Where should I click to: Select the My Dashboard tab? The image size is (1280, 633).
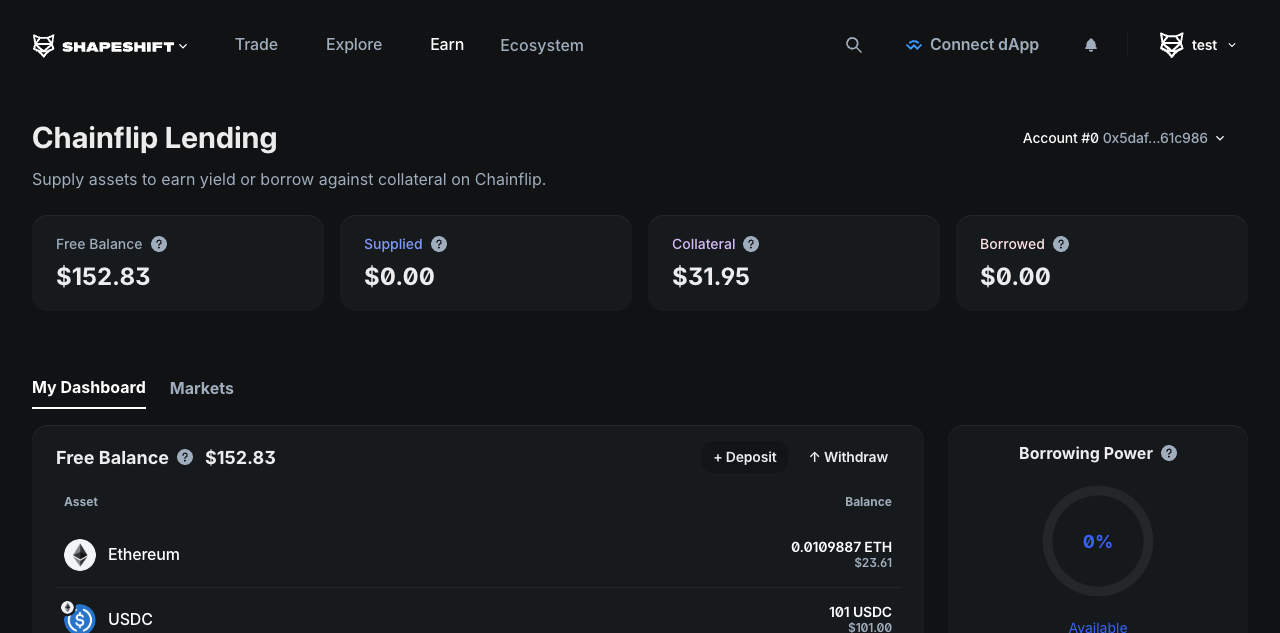89,388
